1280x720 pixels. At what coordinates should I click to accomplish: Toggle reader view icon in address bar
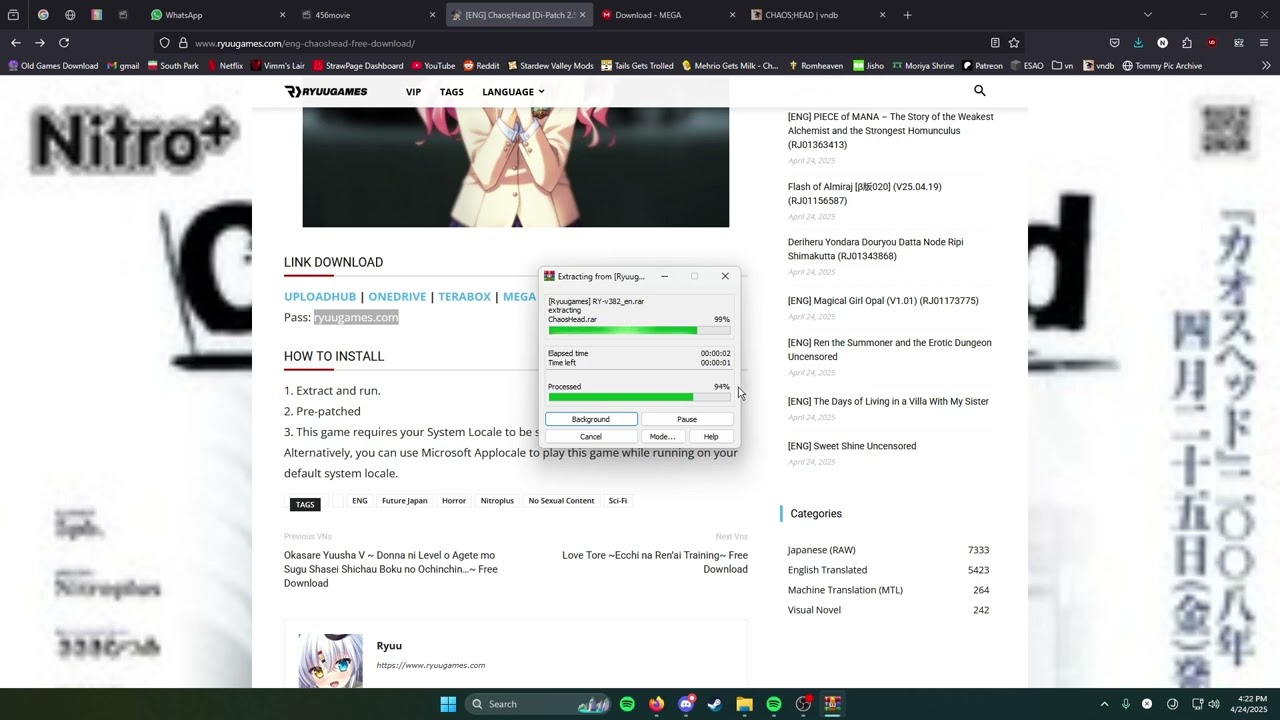coord(995,43)
